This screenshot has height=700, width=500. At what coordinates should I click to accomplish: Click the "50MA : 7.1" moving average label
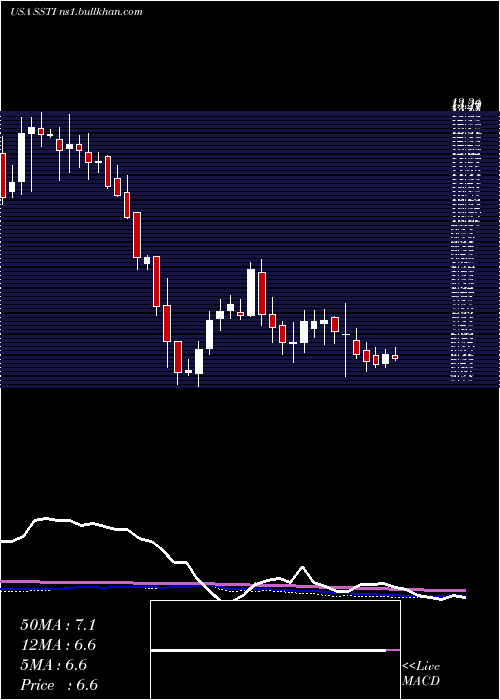[58, 625]
